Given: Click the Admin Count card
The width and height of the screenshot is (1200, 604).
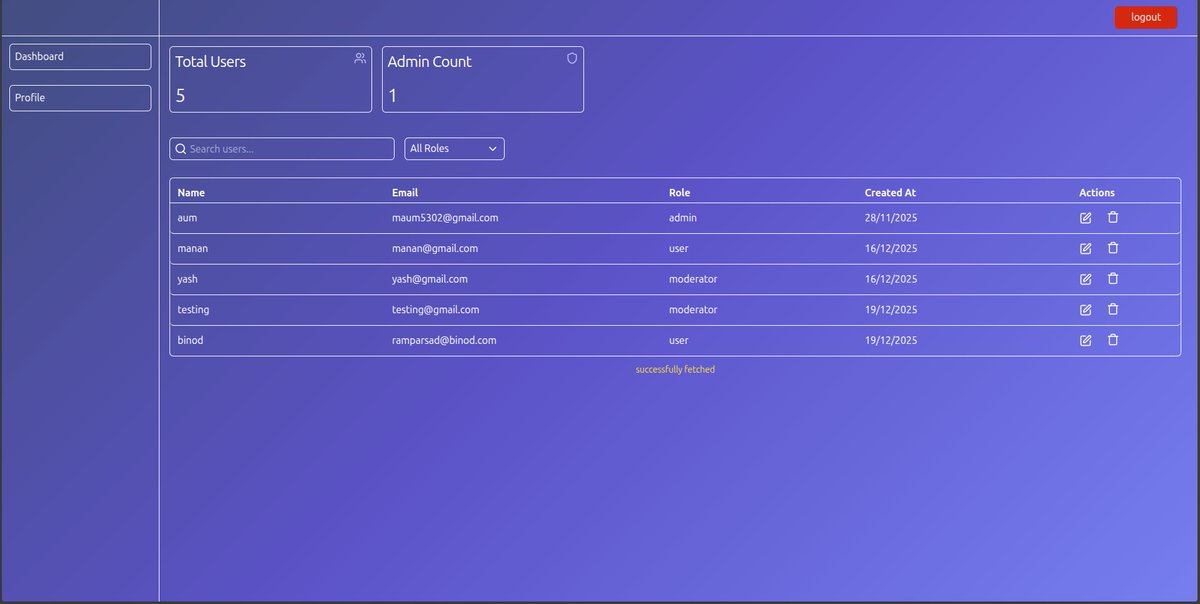Looking at the screenshot, I should (x=483, y=80).
